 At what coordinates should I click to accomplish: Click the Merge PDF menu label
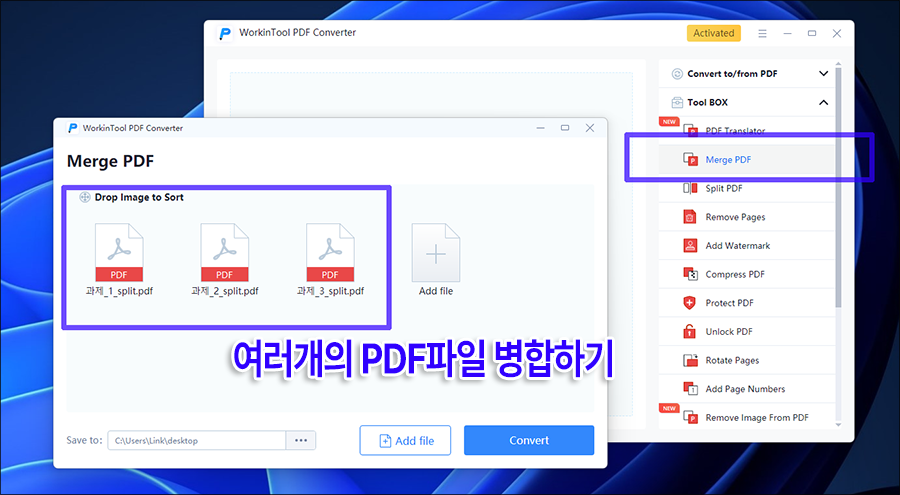[728, 160]
